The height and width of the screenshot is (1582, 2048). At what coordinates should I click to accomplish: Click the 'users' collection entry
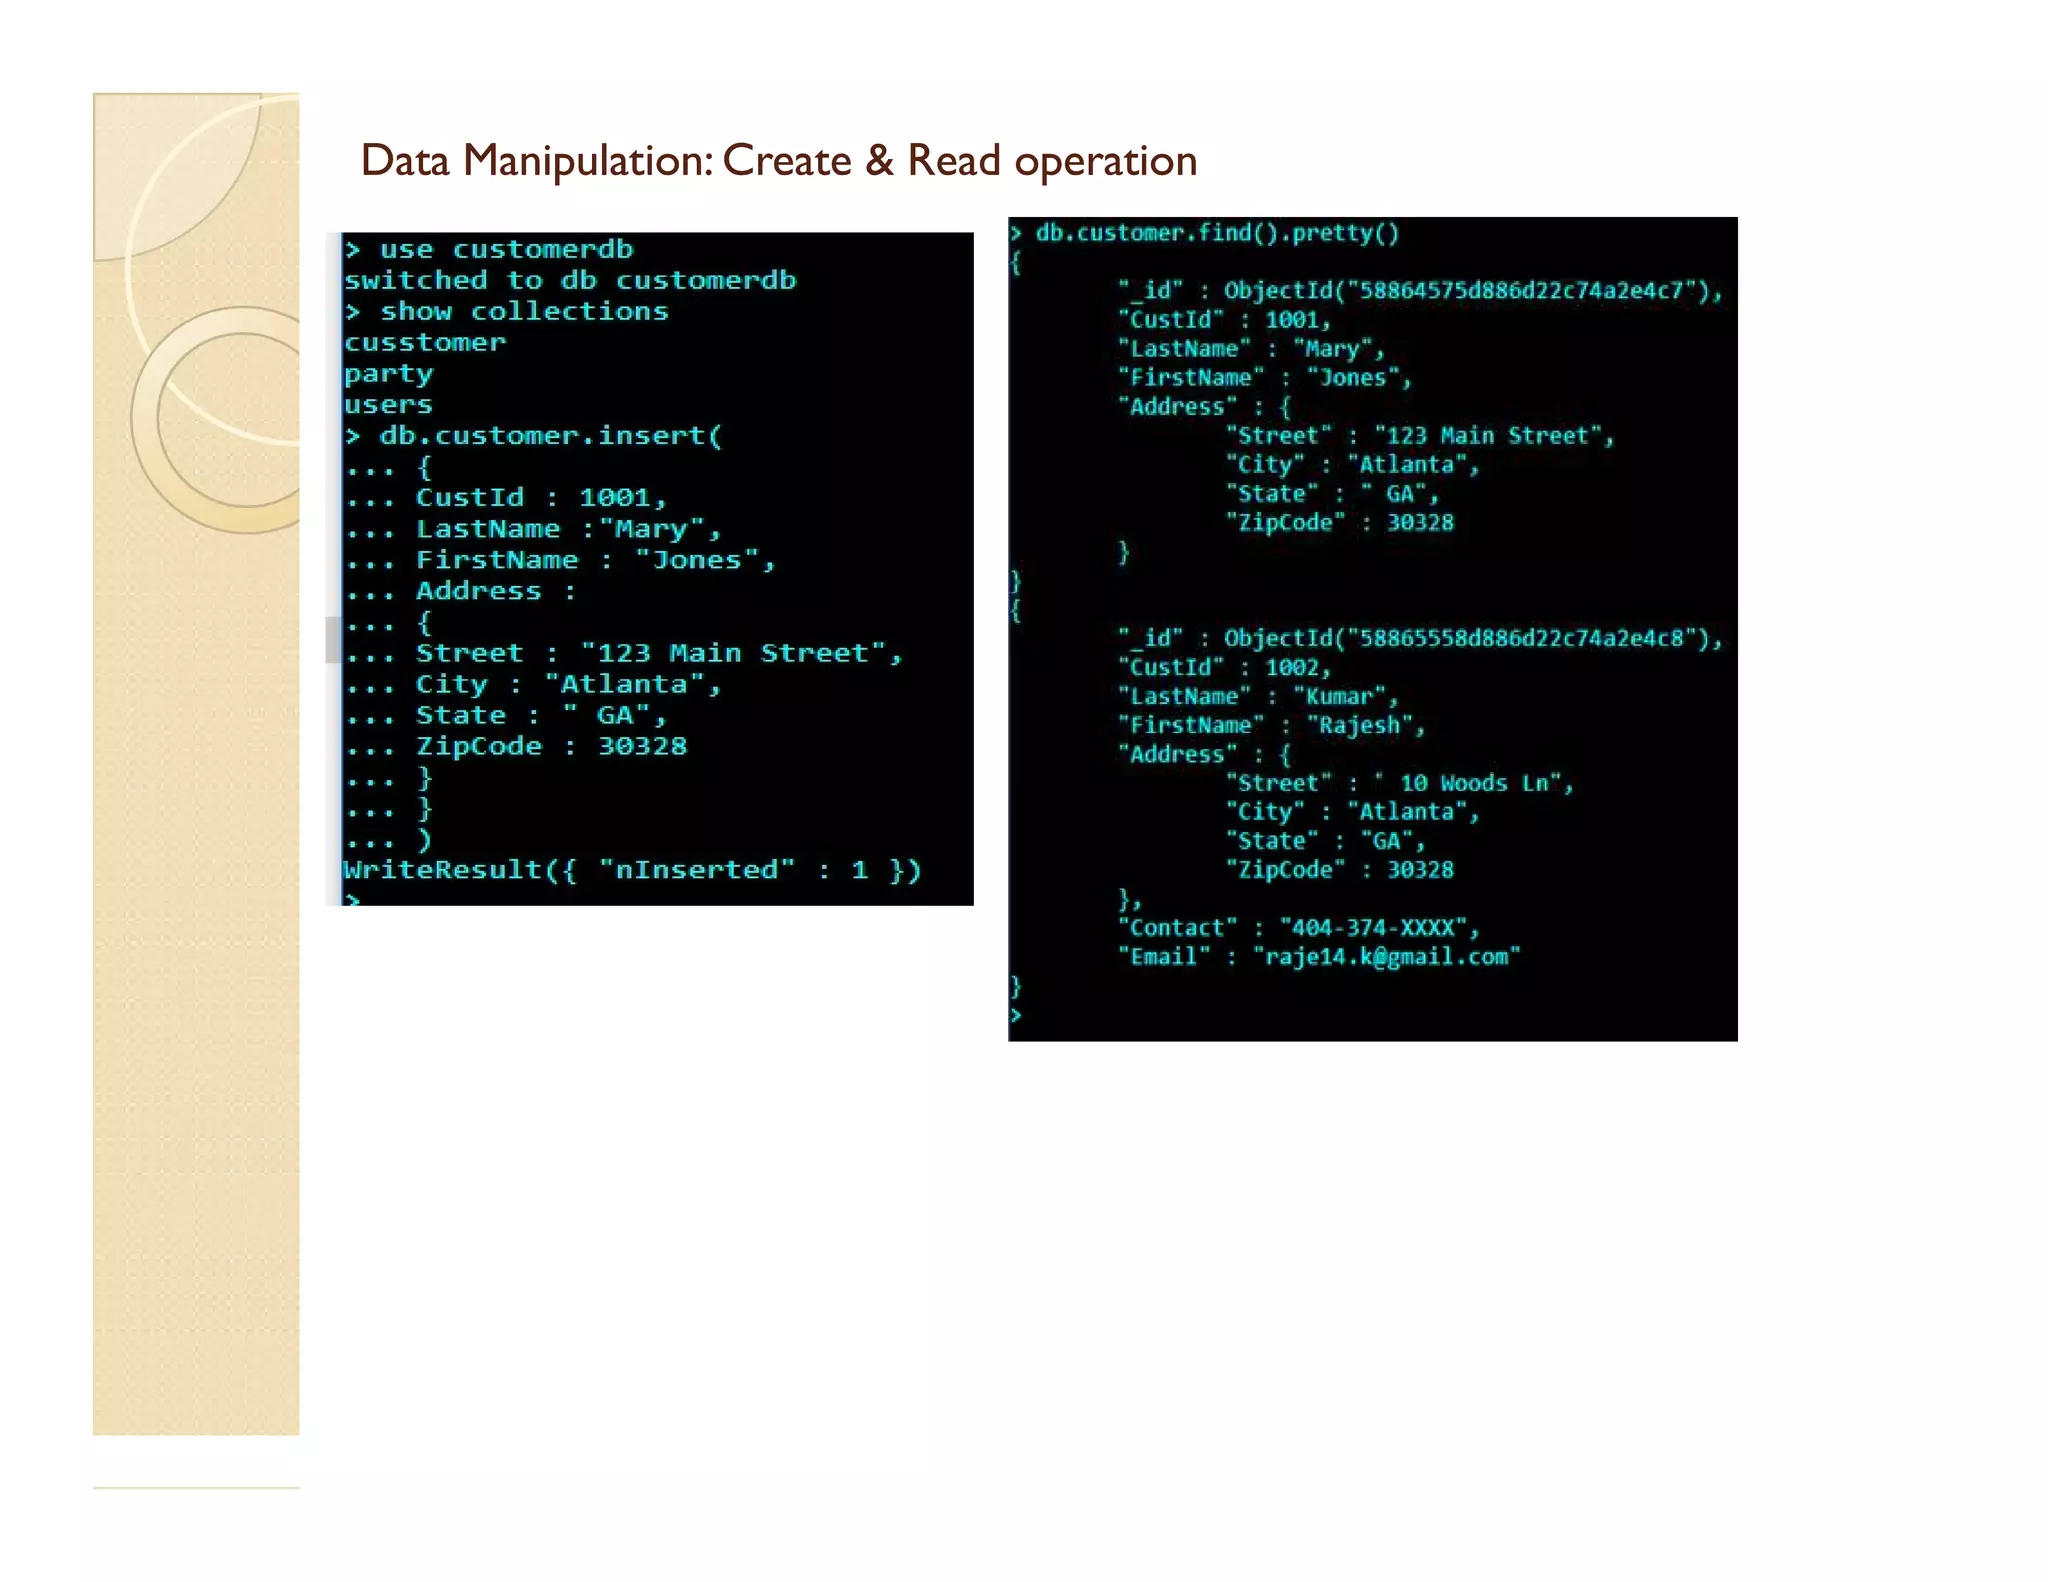point(388,404)
